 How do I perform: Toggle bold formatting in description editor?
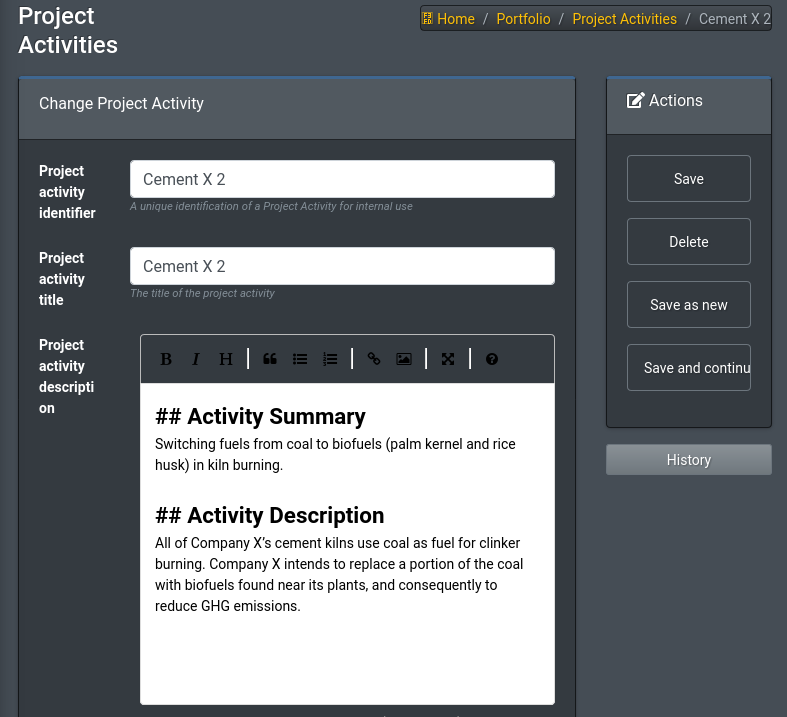click(166, 359)
